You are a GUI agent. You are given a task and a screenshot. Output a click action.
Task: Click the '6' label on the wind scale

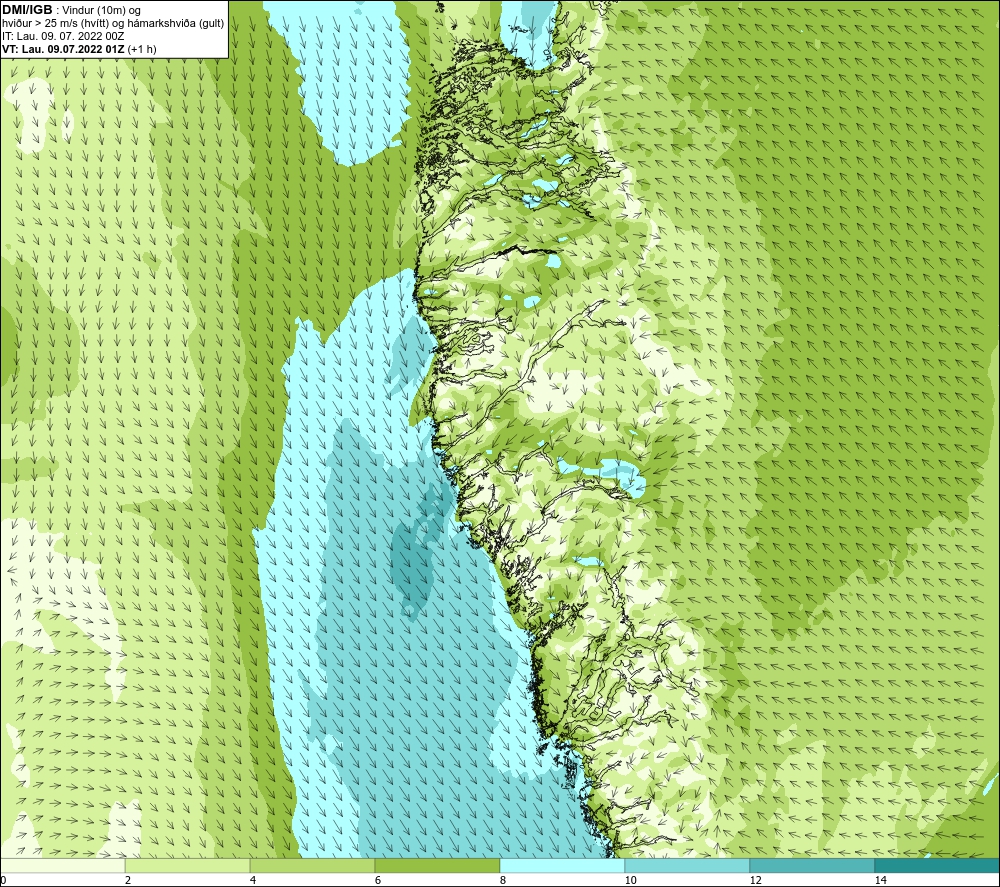(378, 880)
